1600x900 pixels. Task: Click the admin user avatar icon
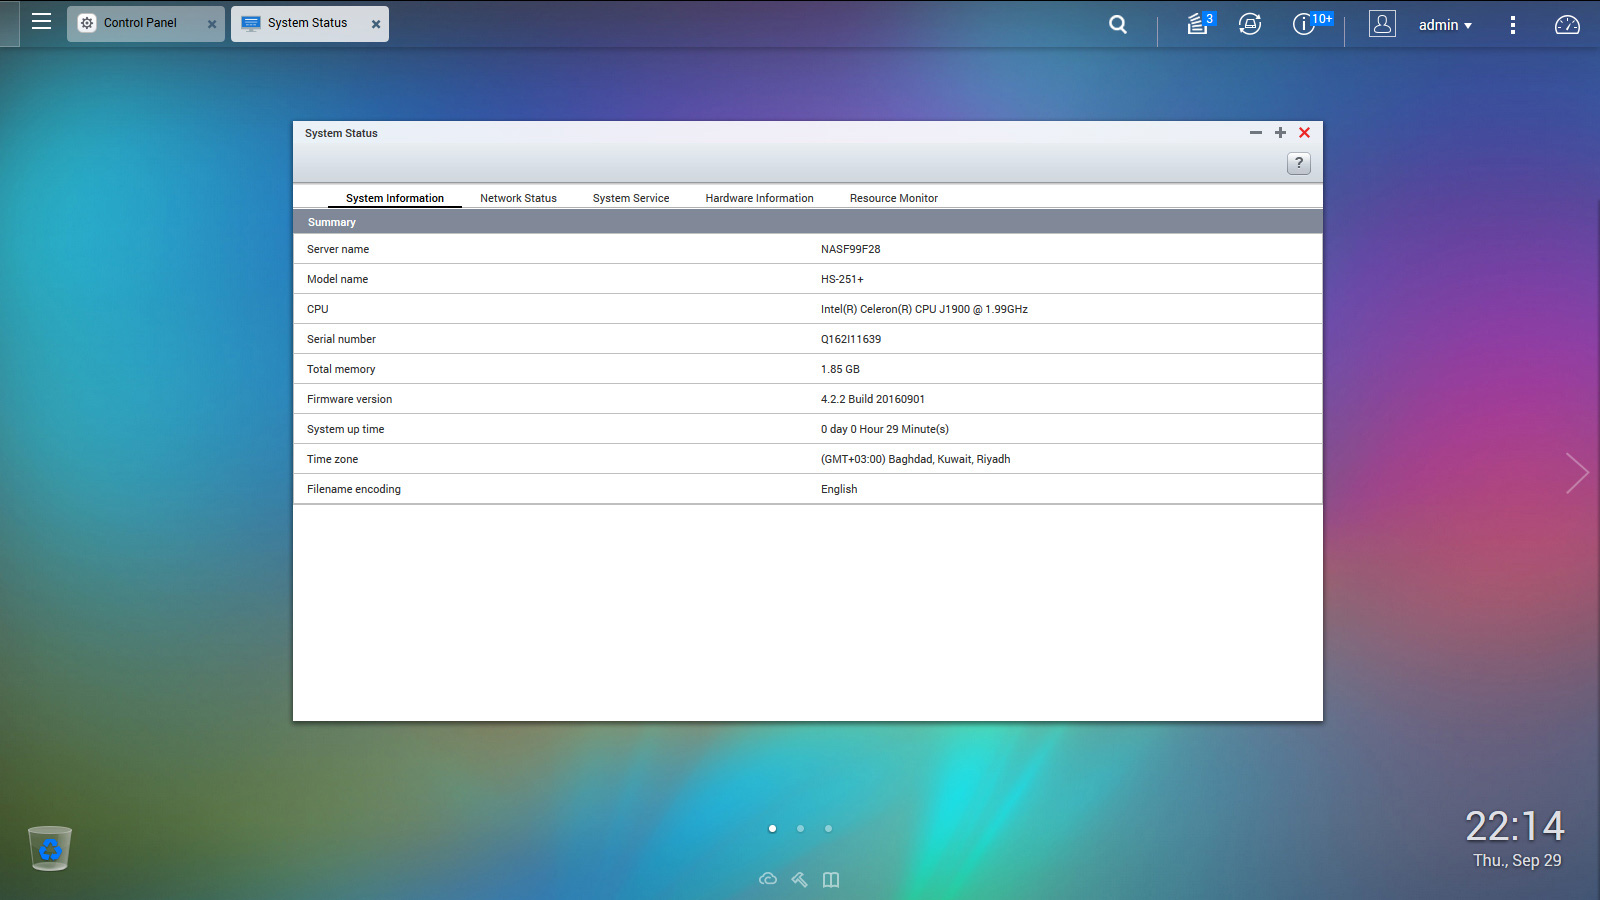pyautogui.click(x=1382, y=24)
